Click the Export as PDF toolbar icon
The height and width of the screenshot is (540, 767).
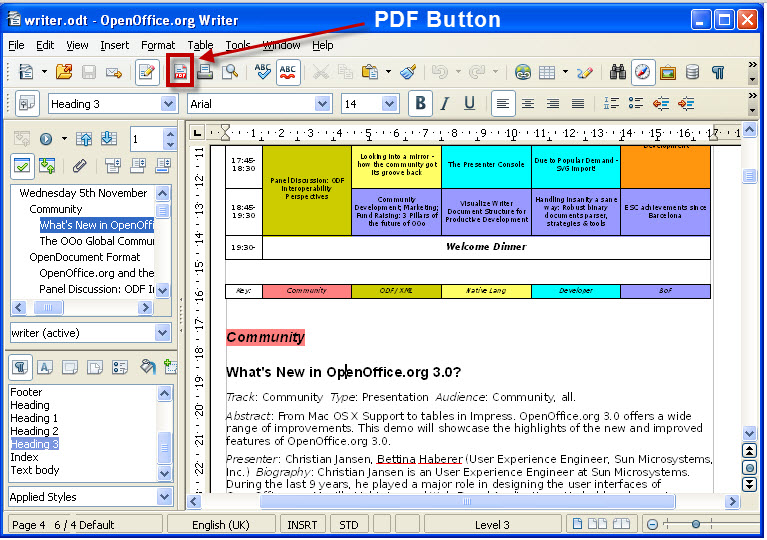tap(180, 73)
